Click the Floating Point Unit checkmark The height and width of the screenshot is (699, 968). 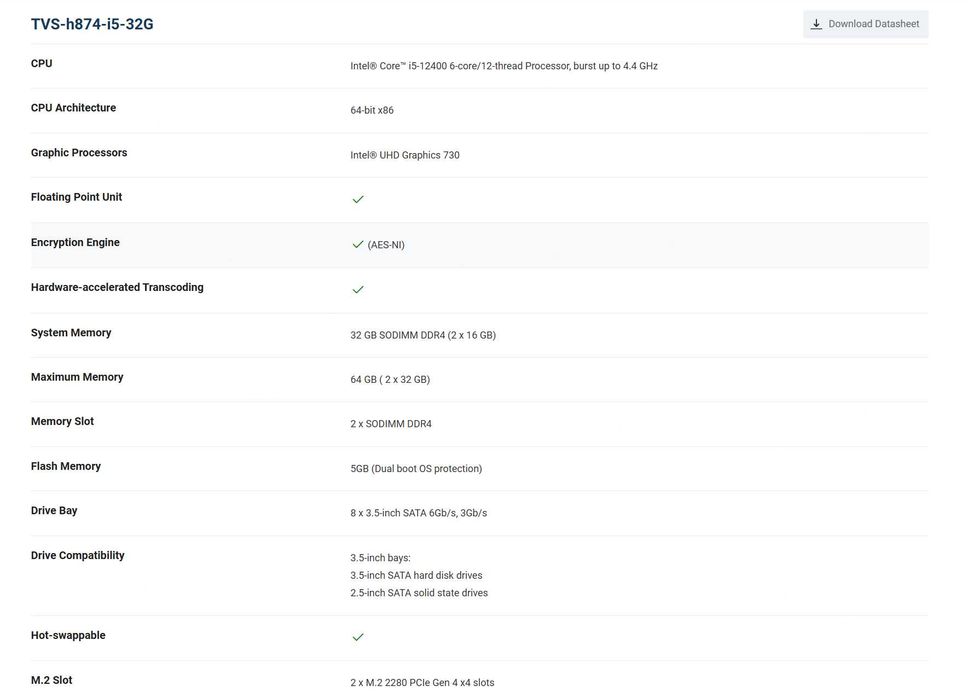coord(358,199)
